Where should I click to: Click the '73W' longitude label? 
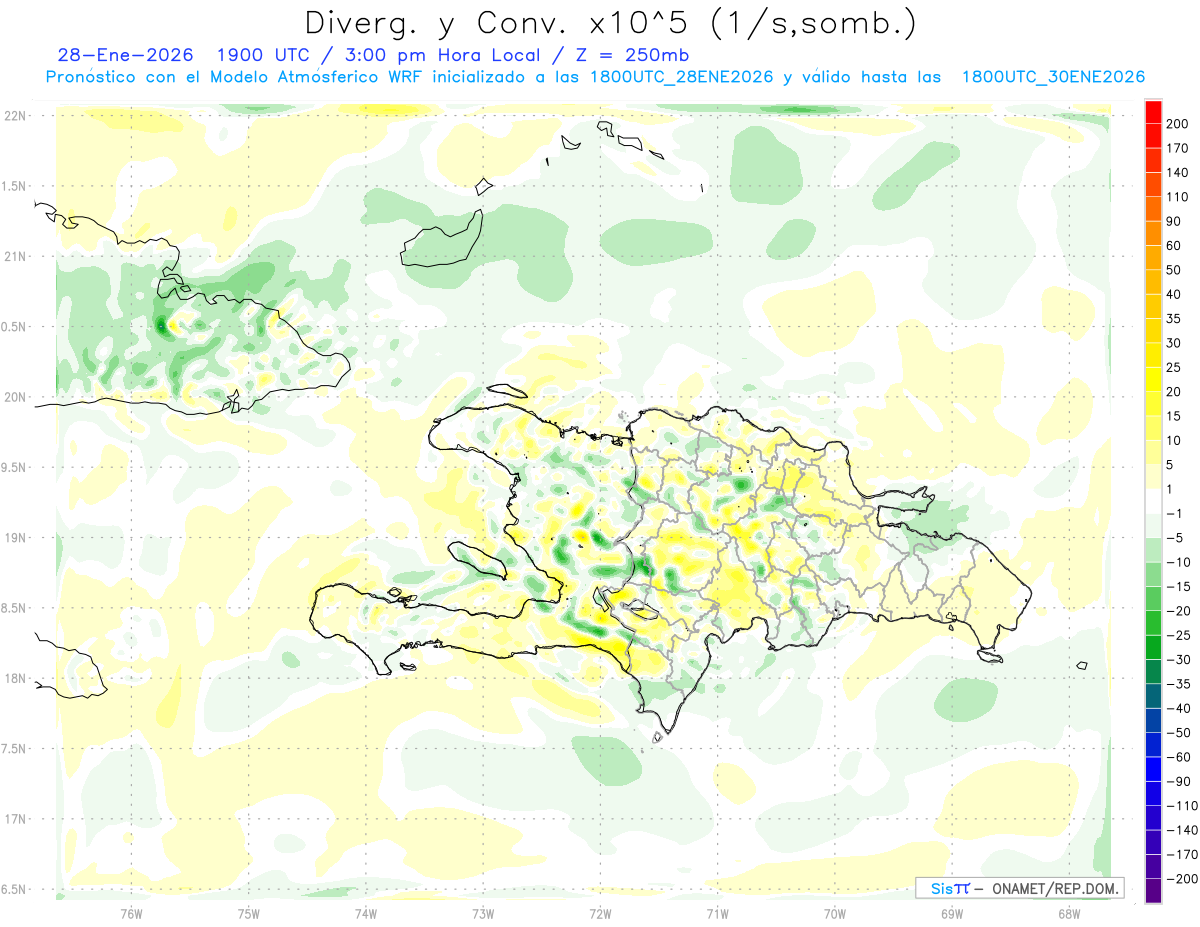[483, 914]
